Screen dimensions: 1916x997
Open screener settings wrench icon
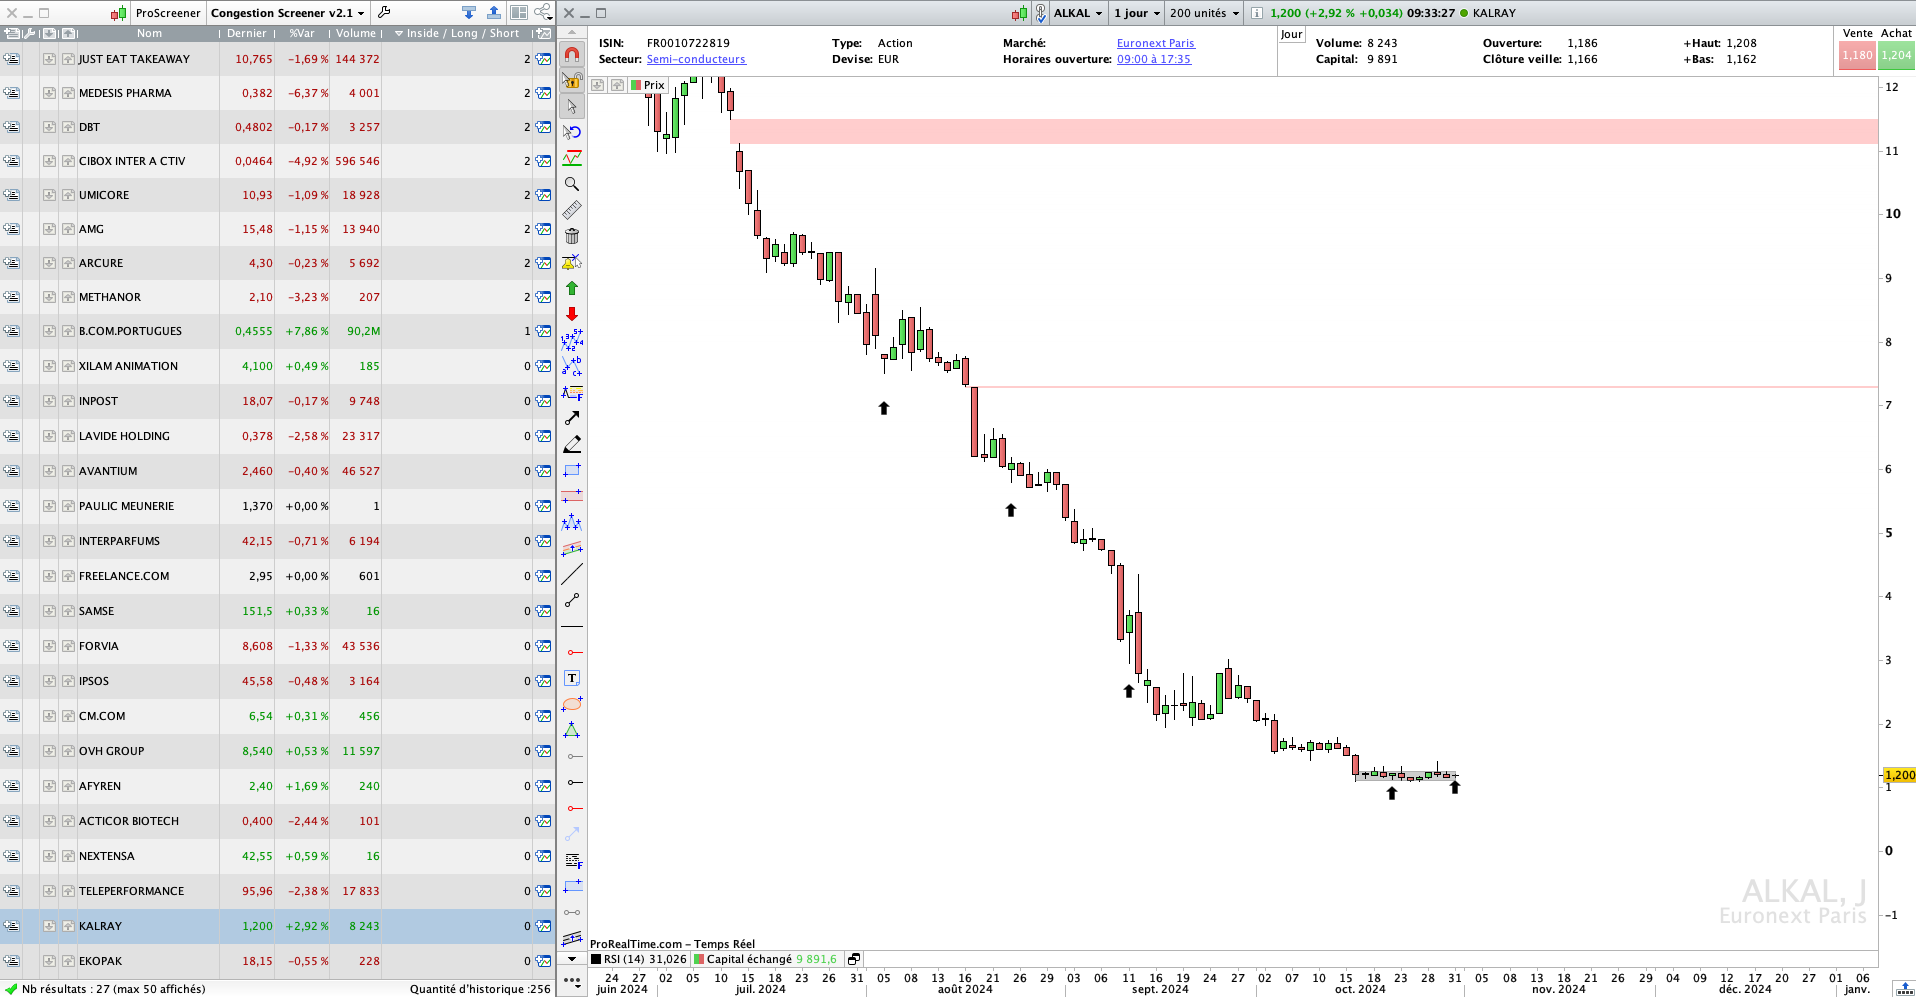click(x=384, y=13)
